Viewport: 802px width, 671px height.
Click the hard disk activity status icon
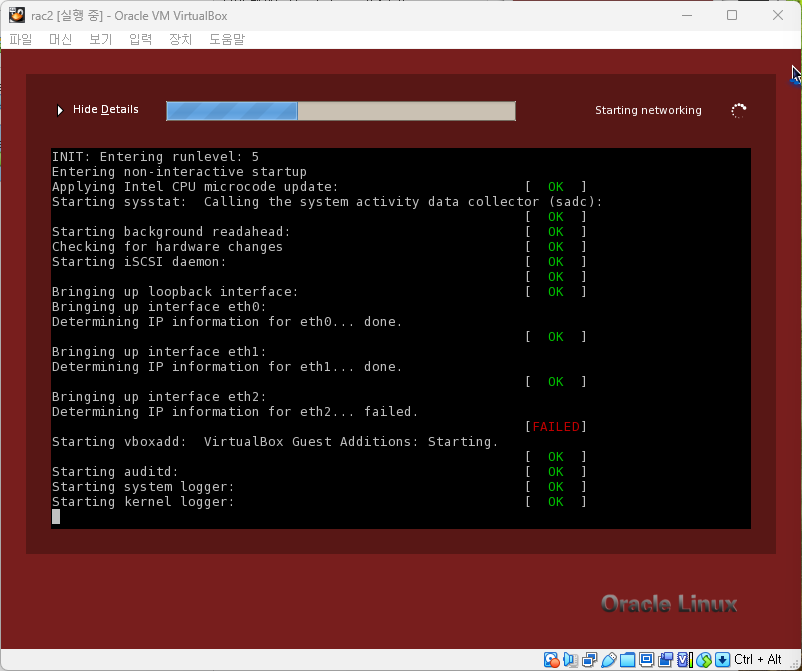[551, 660]
